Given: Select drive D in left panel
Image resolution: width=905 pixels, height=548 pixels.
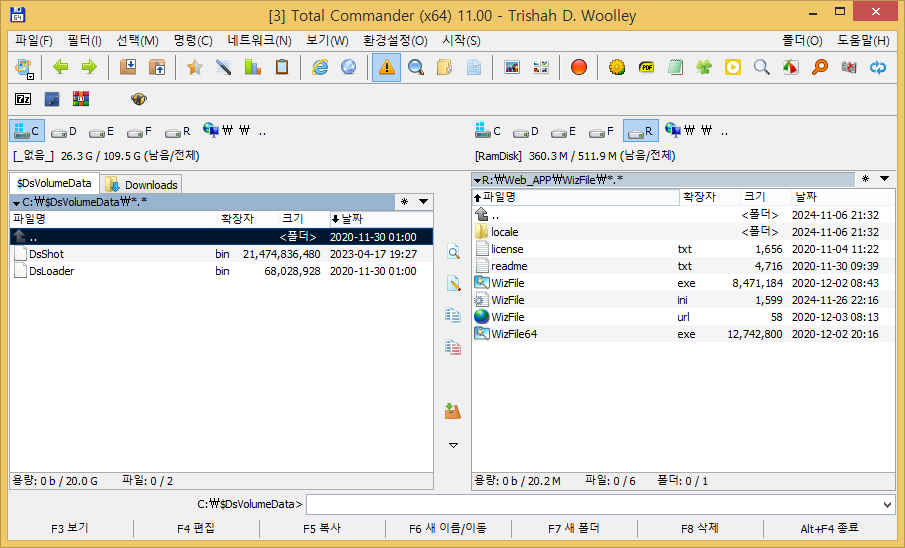Looking at the screenshot, I should tap(63, 132).
